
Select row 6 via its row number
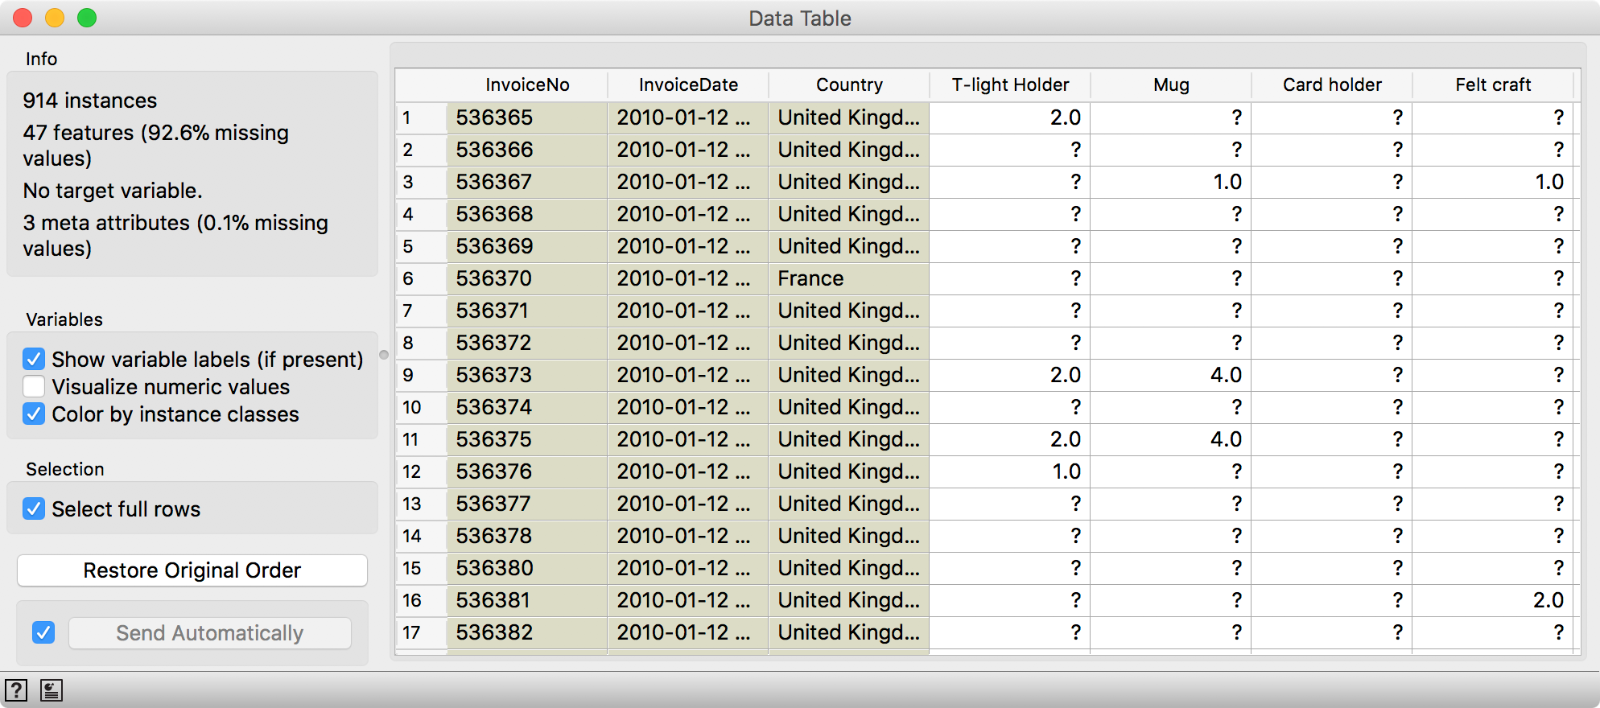point(409,279)
